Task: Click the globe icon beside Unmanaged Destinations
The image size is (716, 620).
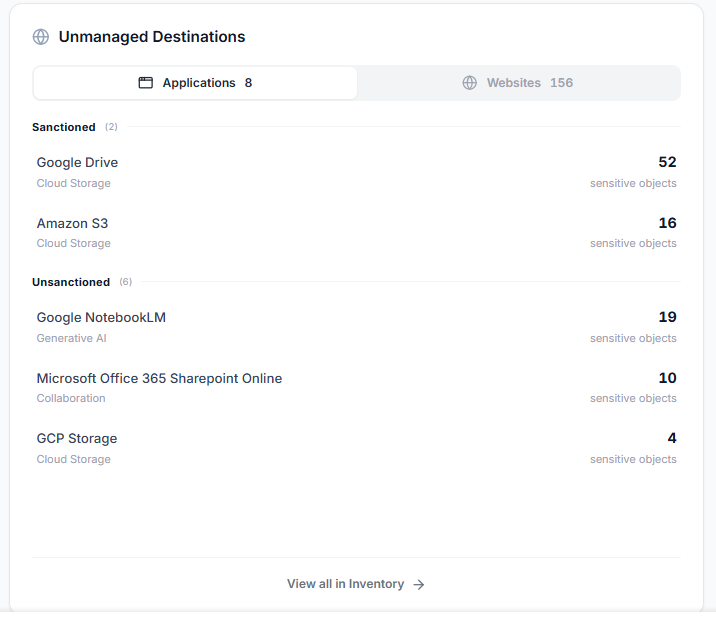Action: [41, 37]
